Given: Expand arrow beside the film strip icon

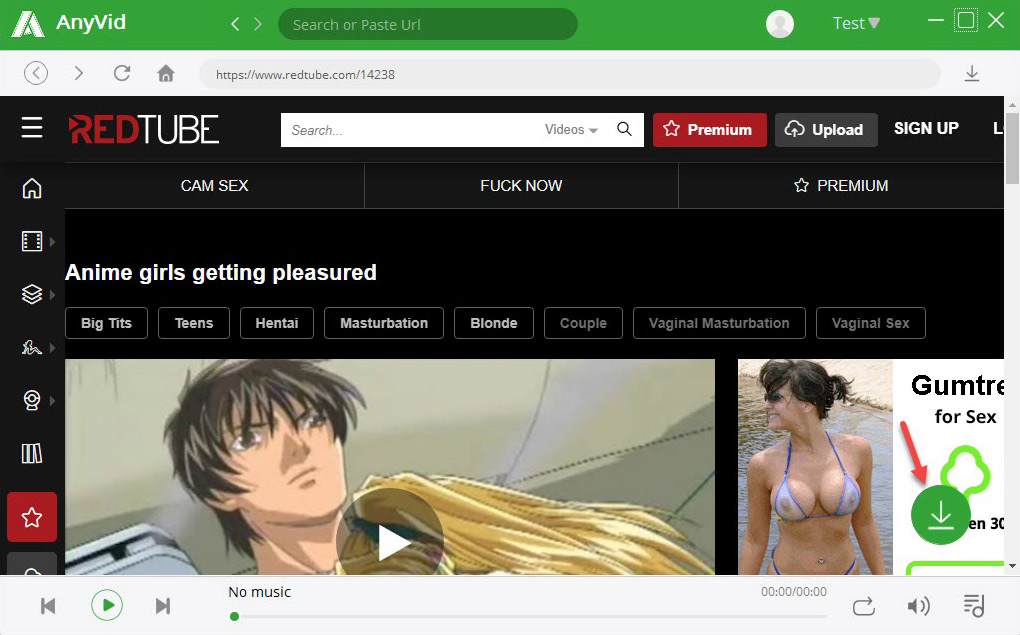Looking at the screenshot, I should tap(53, 241).
